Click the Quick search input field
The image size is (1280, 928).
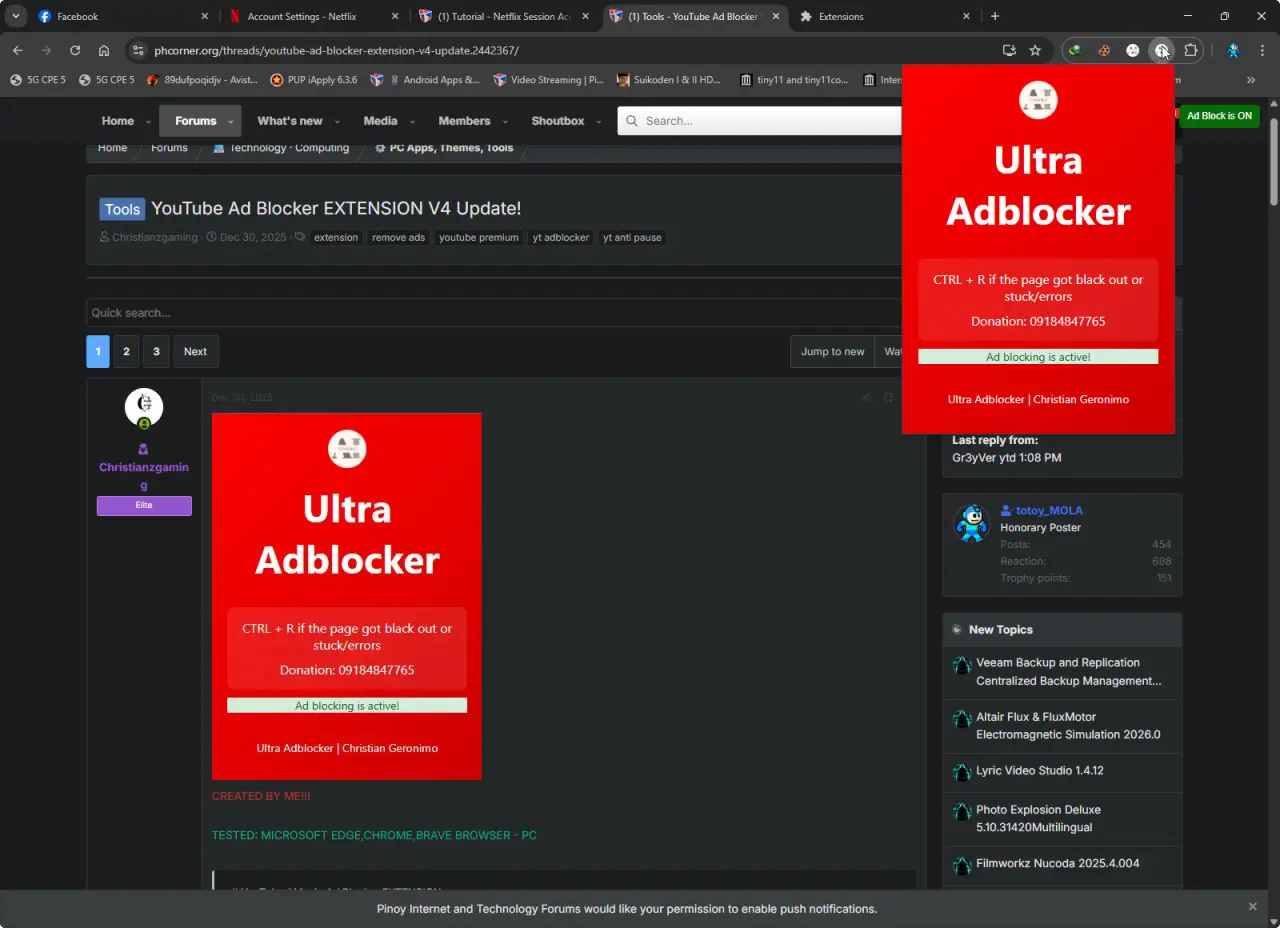494,313
